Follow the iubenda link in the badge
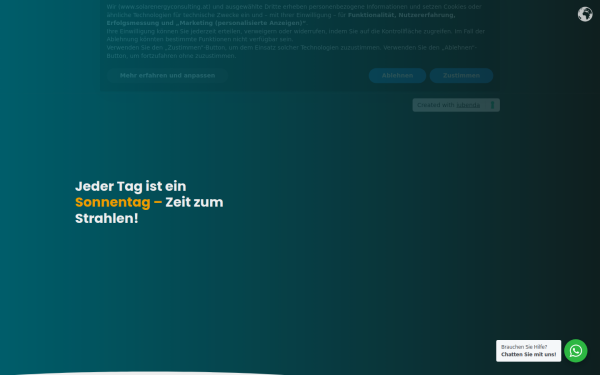This screenshot has width=600, height=375. [x=468, y=105]
